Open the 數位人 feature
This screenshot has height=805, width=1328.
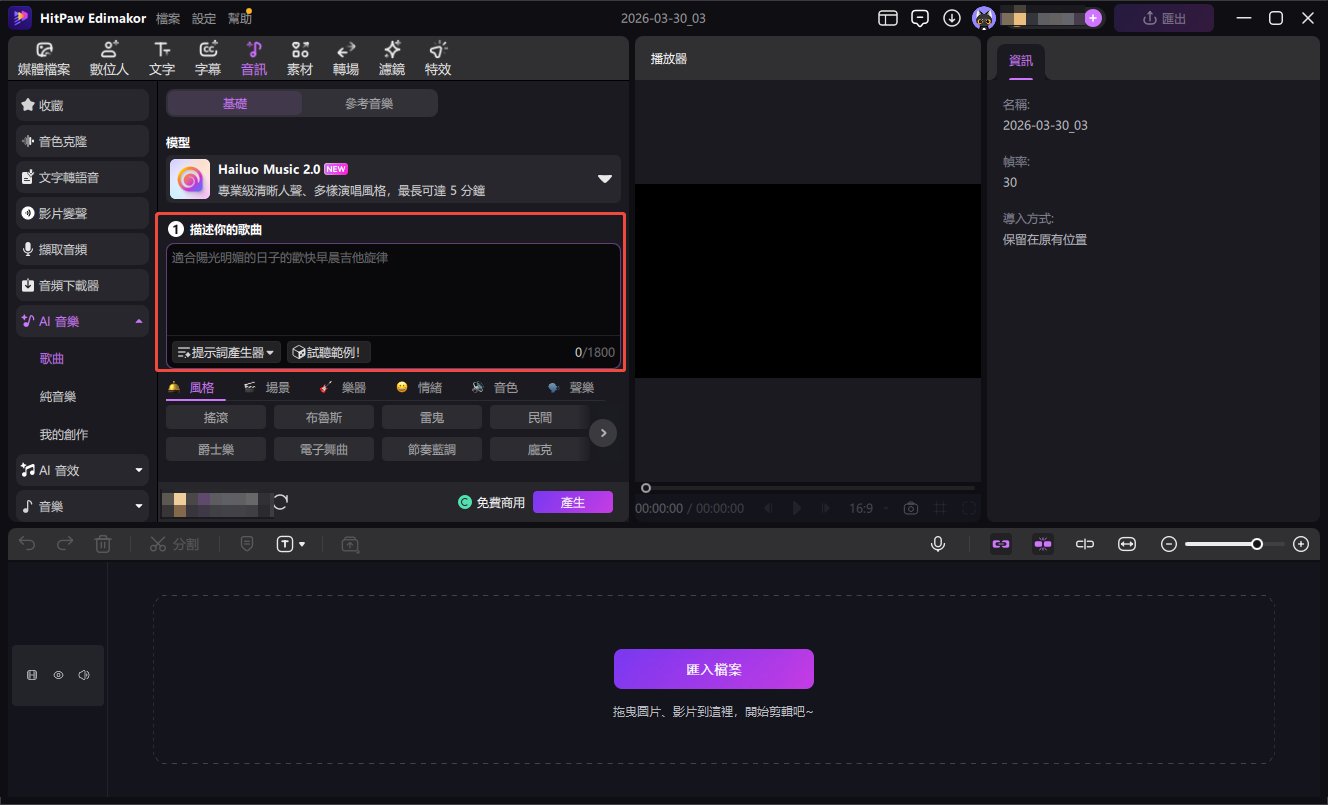(x=108, y=57)
